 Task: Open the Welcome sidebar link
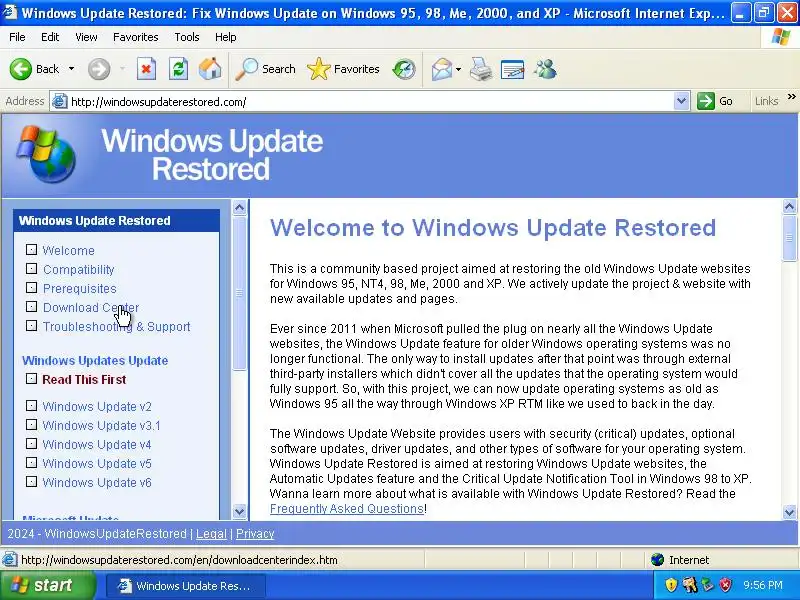pos(68,251)
